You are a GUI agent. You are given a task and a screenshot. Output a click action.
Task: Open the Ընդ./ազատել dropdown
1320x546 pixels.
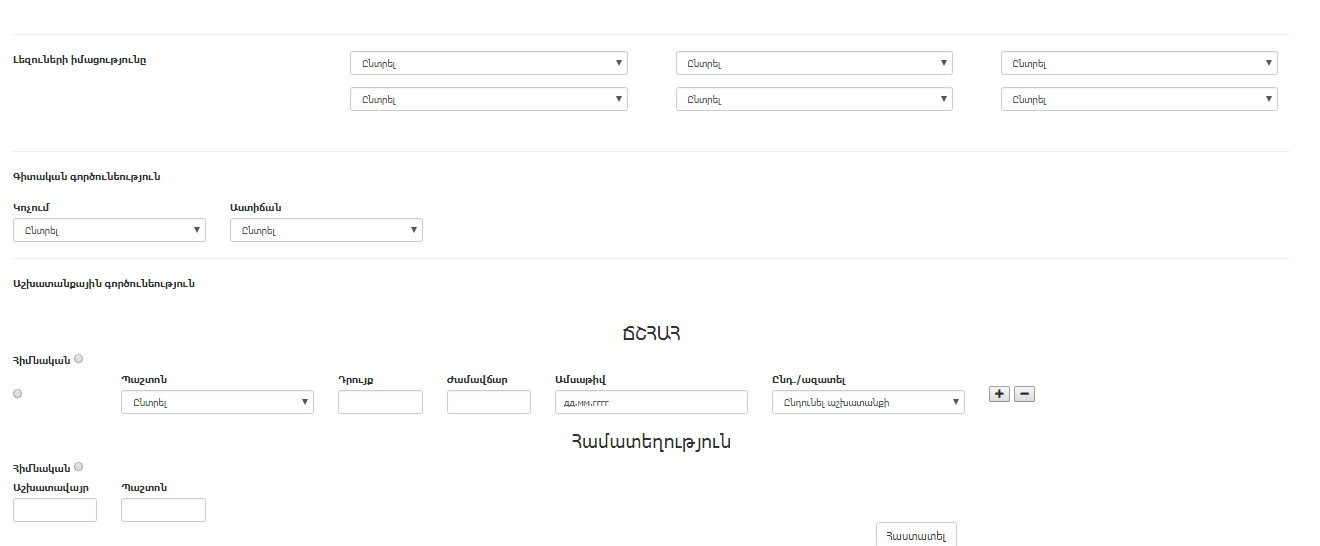click(868, 402)
